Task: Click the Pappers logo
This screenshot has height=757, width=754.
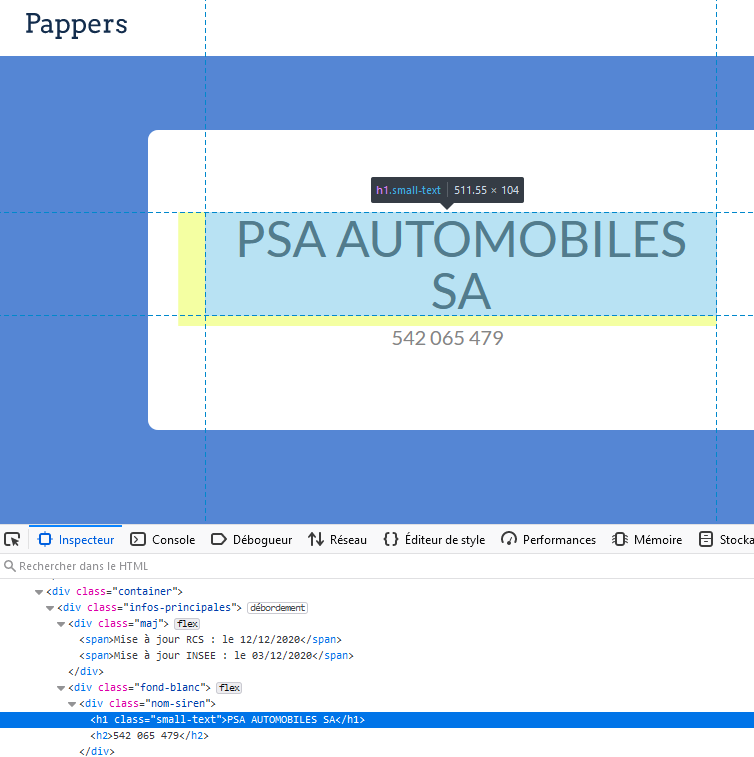Action: click(76, 24)
